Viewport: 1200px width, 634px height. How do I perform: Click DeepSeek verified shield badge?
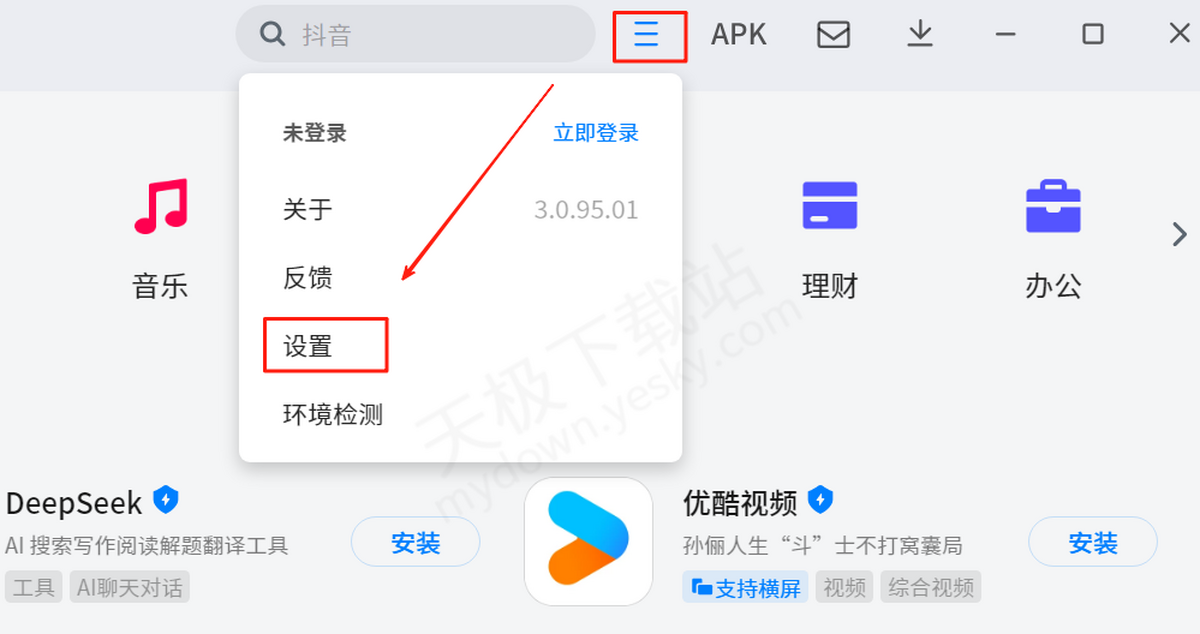[x=165, y=499]
